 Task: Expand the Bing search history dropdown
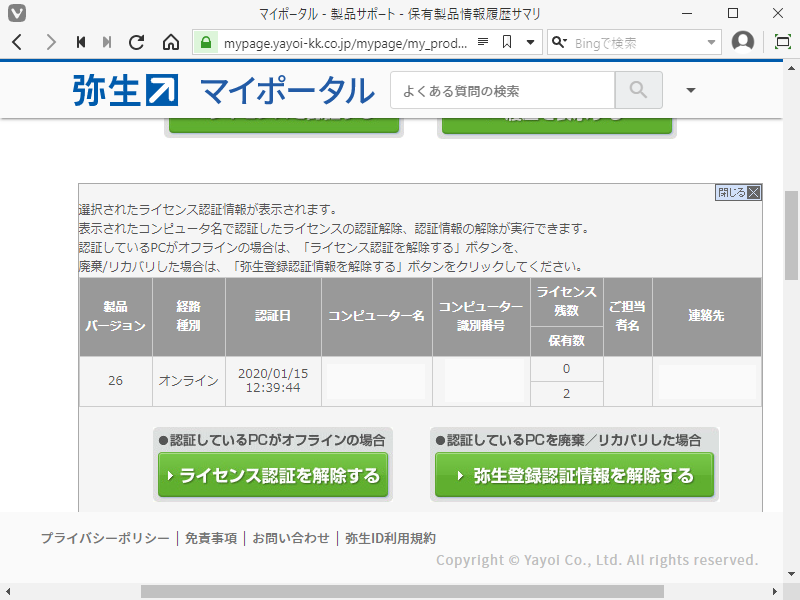[x=711, y=42]
